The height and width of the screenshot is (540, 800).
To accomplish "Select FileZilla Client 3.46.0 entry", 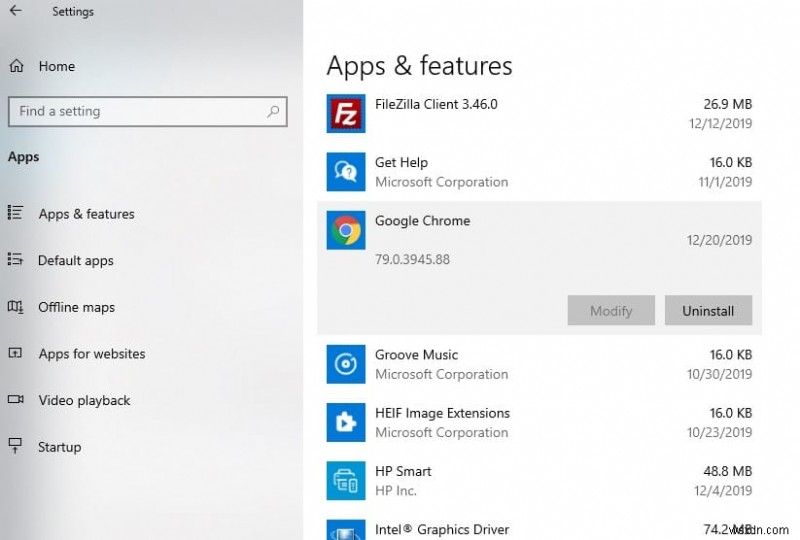I will 436,104.
